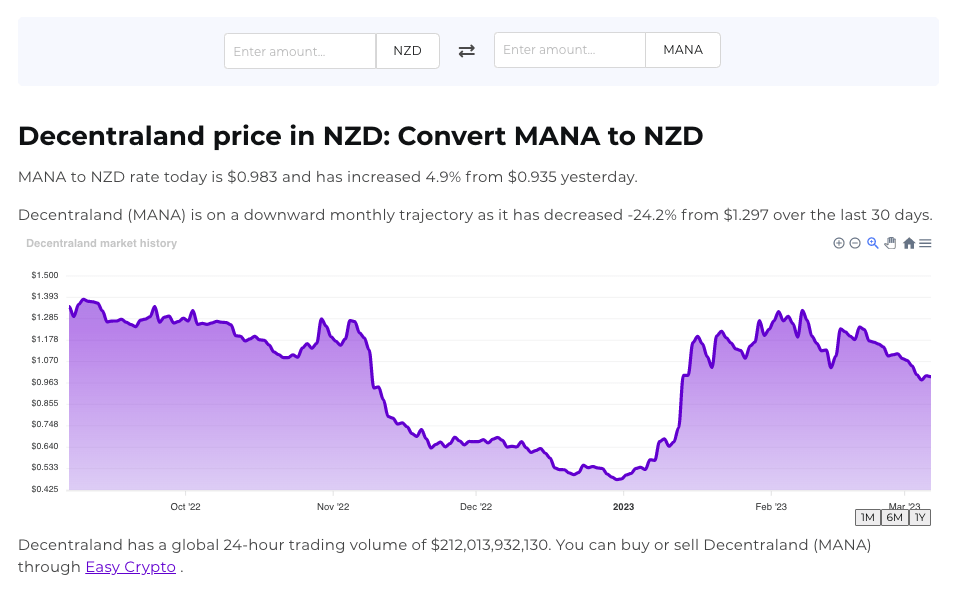Viewport: 959px width, 599px height.
Task: Click the Decentraland market history chart title
Action: (x=101, y=243)
